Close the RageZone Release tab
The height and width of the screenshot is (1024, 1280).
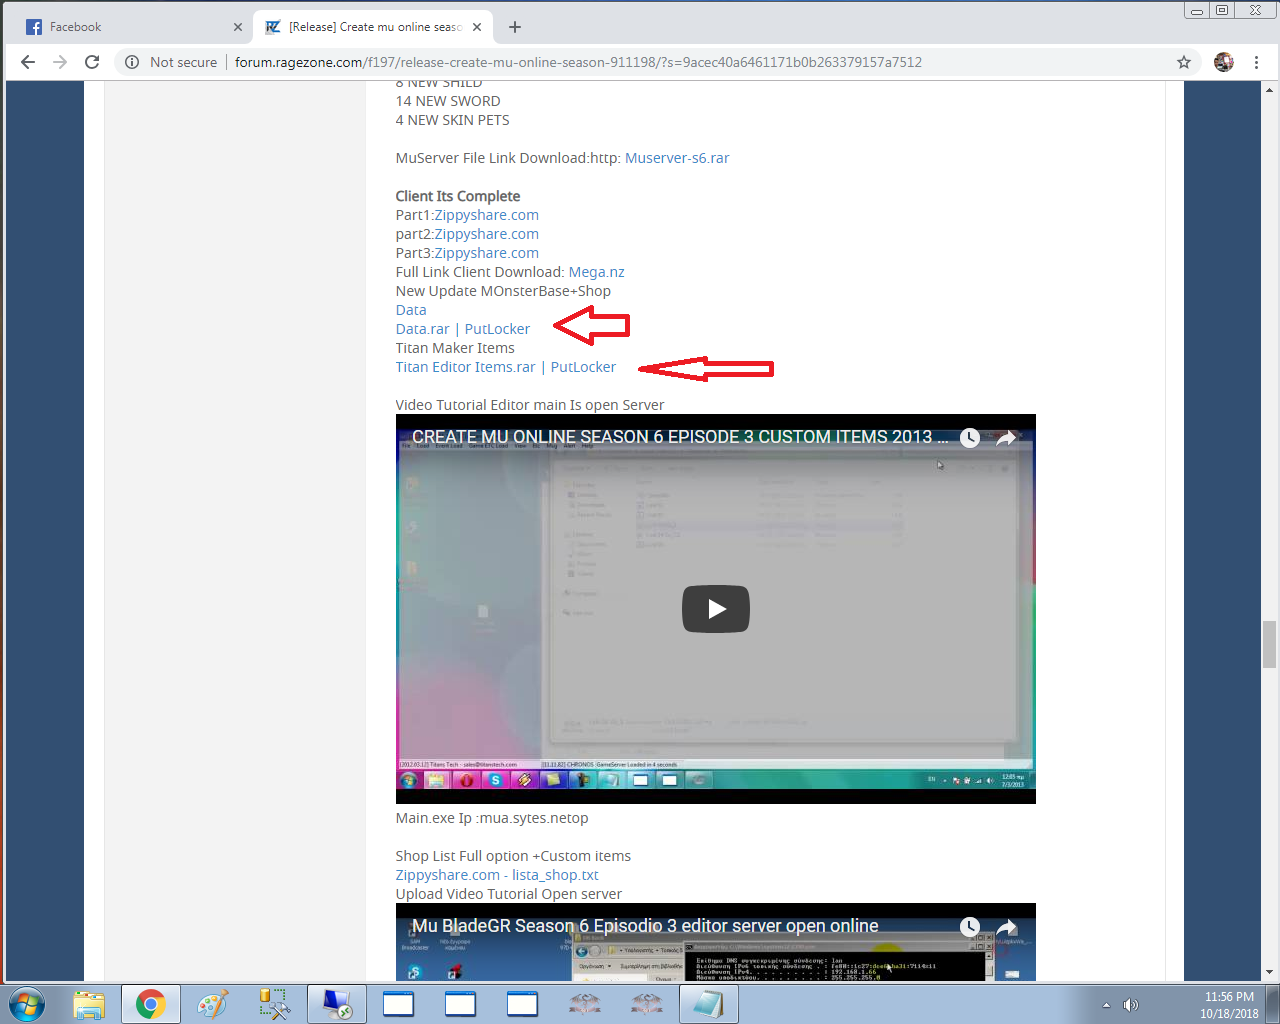click(x=477, y=27)
